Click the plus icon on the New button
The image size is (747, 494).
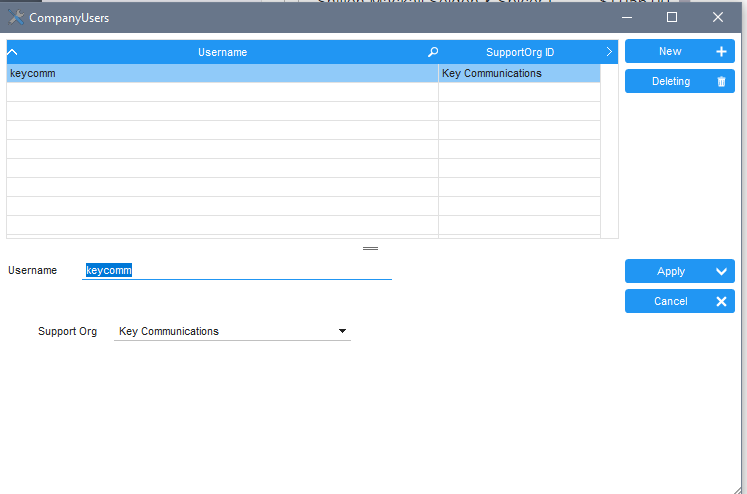pyautogui.click(x=721, y=52)
